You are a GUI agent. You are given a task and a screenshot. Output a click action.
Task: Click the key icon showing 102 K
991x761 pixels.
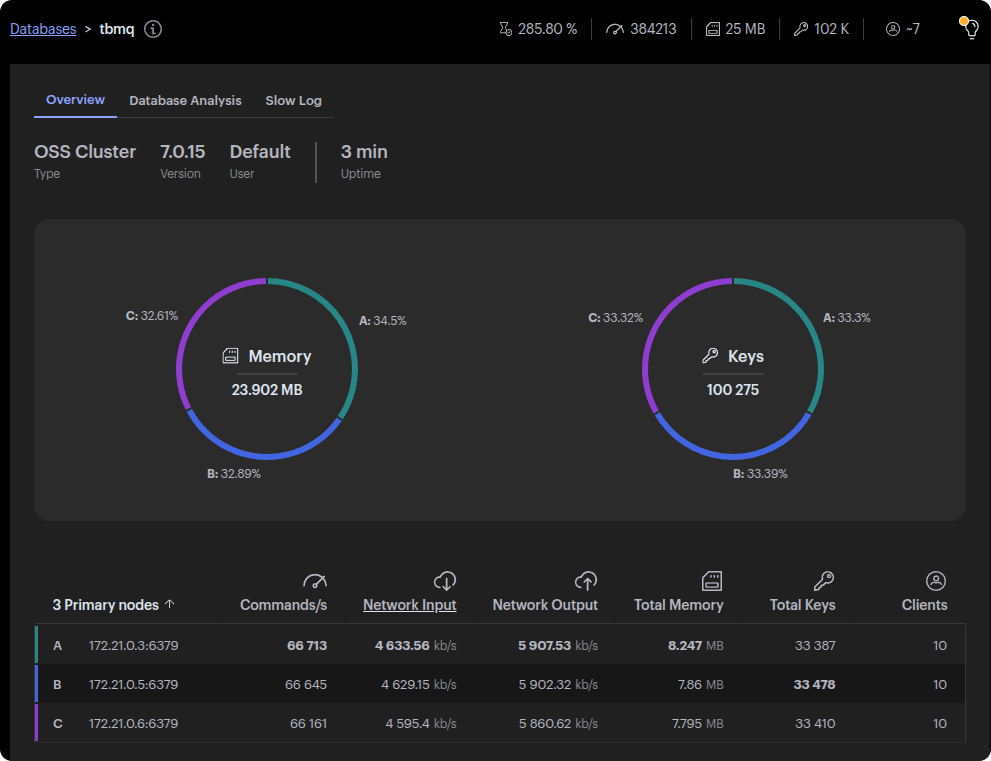[800, 29]
